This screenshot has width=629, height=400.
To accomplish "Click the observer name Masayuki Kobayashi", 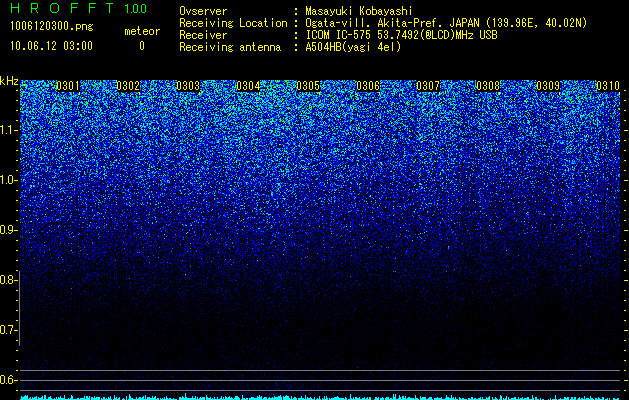I will pos(359,11).
